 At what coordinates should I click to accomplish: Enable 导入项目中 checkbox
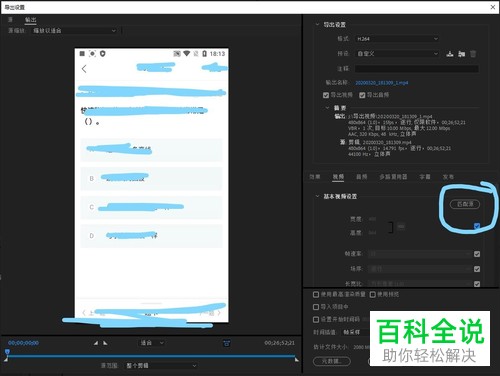coord(316,307)
